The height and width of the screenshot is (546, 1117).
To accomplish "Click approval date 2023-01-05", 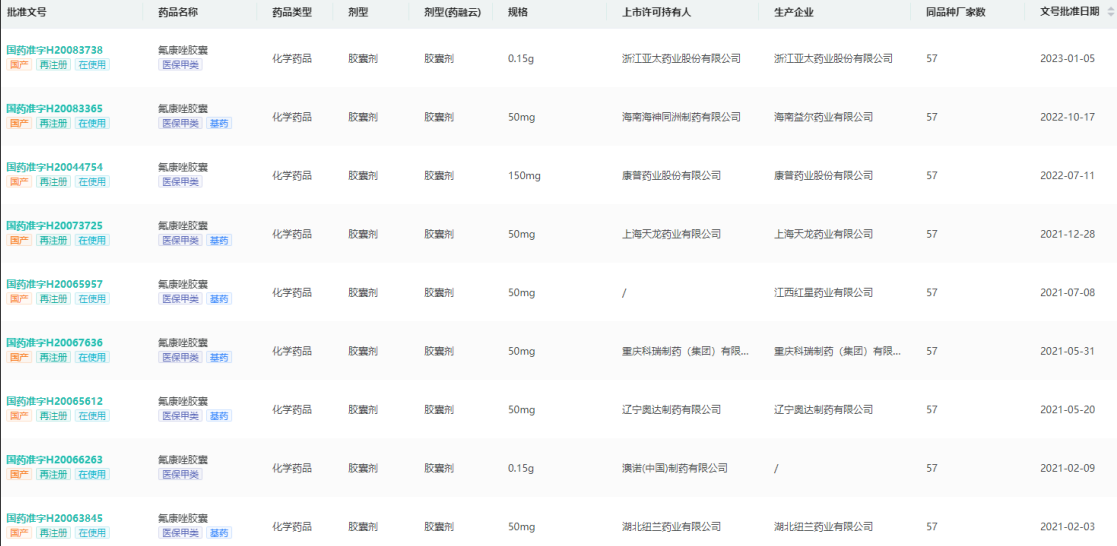I will click(x=1067, y=58).
